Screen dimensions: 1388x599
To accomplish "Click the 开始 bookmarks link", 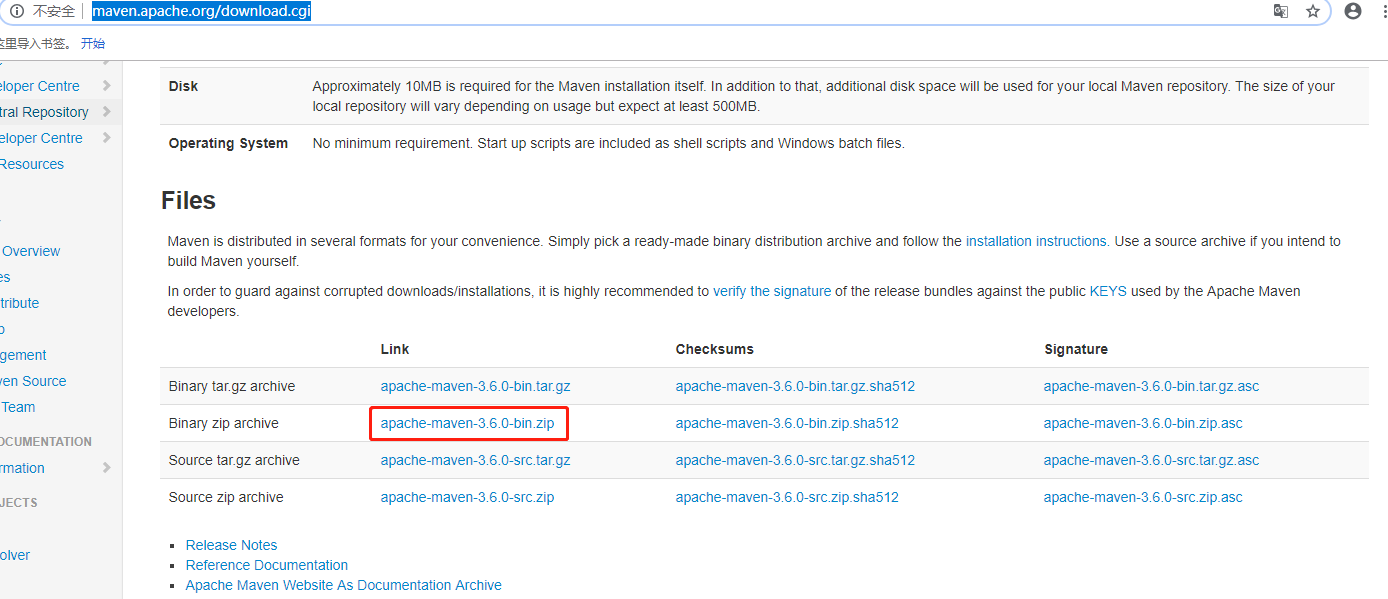I will pyautogui.click(x=93, y=43).
